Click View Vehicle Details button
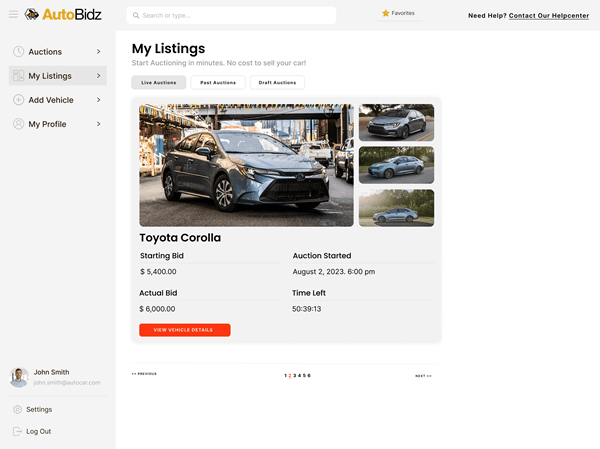The image size is (600, 449). 185,330
